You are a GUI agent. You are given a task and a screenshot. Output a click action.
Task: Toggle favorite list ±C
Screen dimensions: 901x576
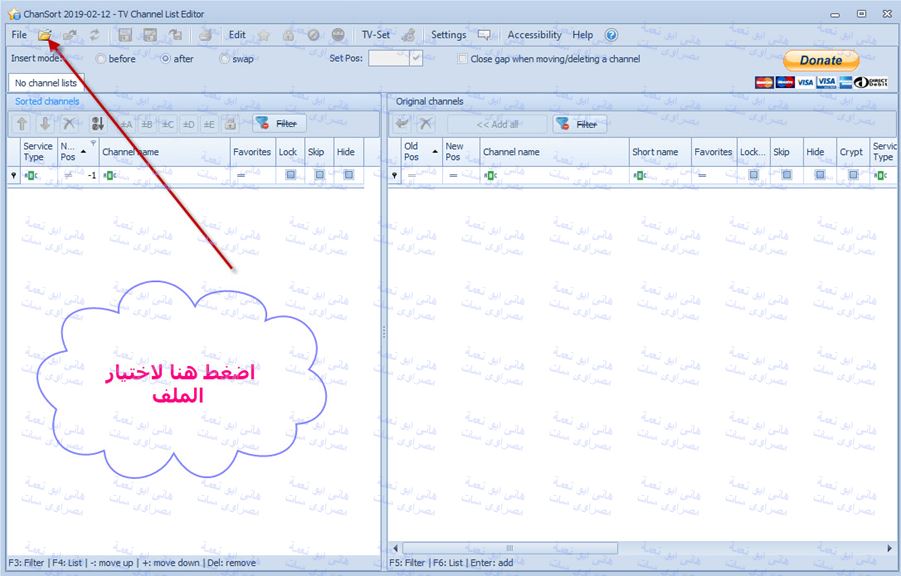pyautogui.click(x=167, y=124)
